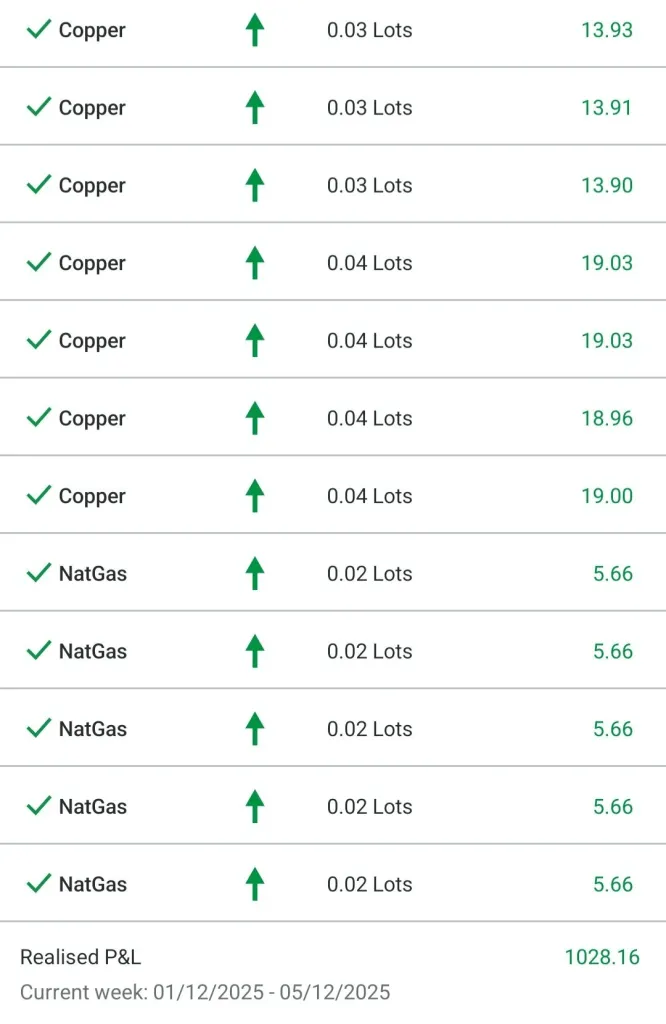Click the up arrow on the Copper 19.00 row

point(255,496)
